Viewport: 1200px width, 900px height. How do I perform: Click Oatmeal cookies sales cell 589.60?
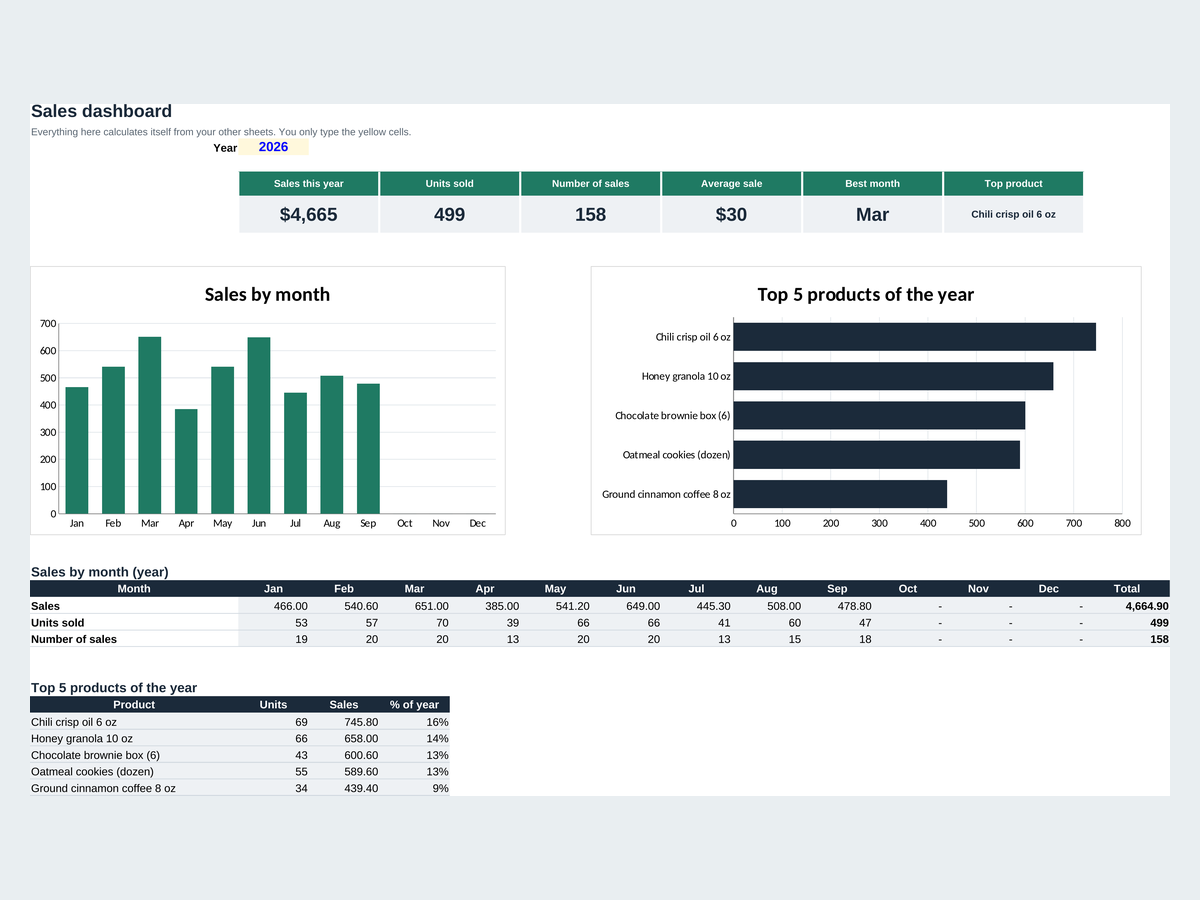(344, 772)
